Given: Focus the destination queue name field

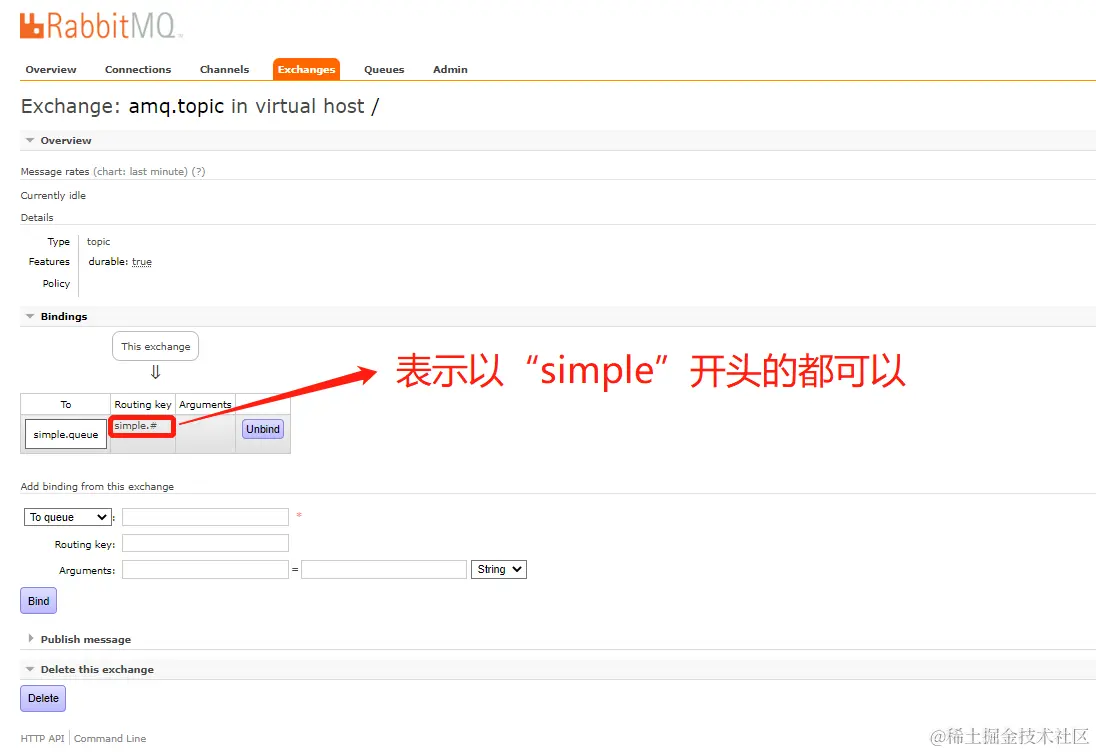Looking at the screenshot, I should coord(206,517).
